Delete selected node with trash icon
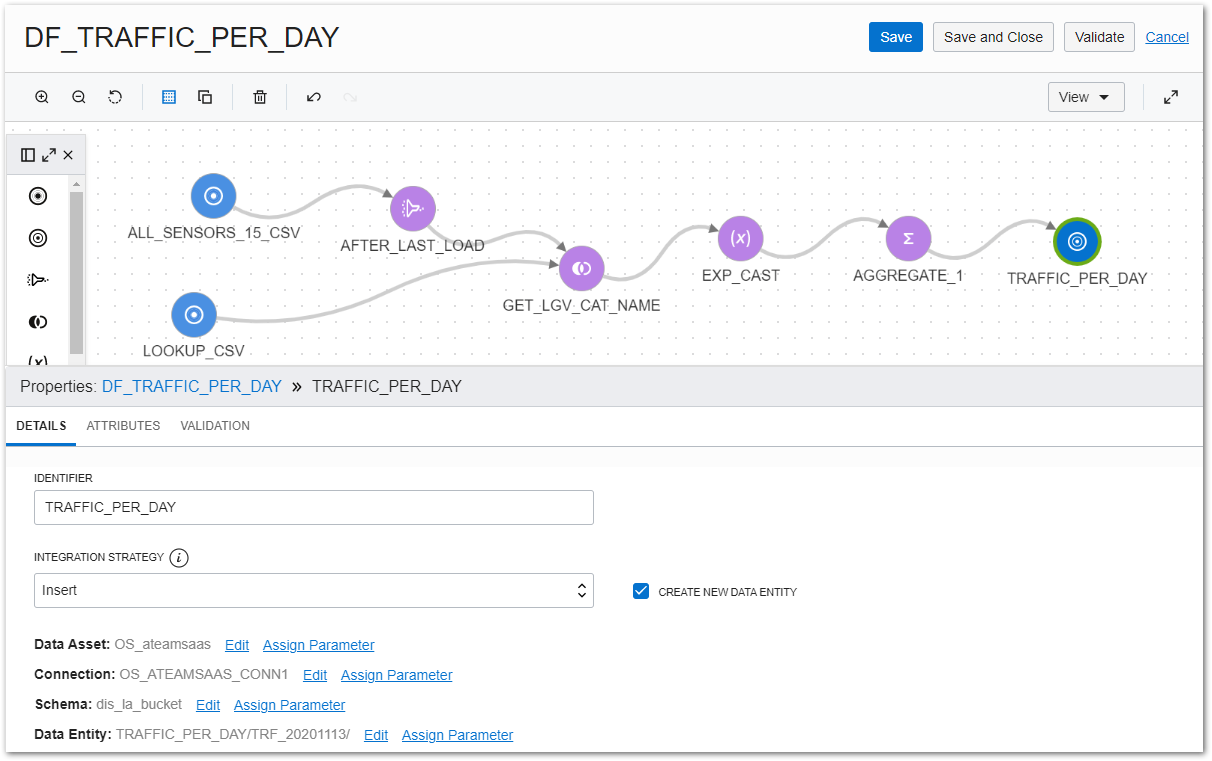 tap(259, 96)
